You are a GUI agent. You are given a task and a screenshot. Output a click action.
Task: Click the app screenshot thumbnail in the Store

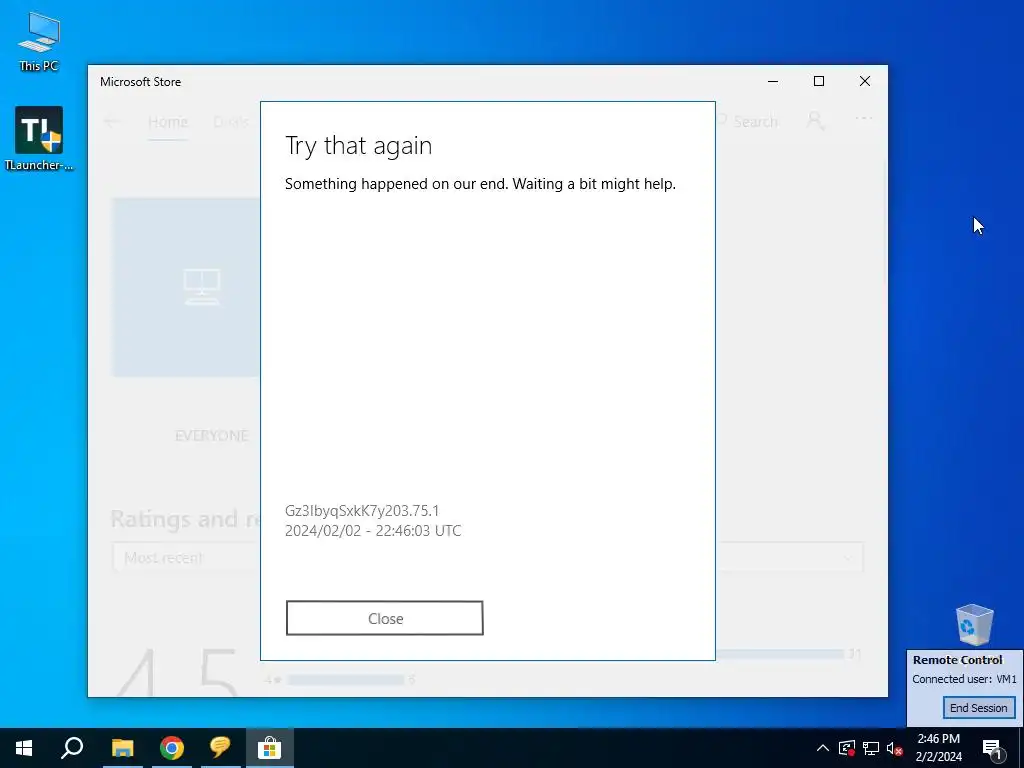click(186, 287)
